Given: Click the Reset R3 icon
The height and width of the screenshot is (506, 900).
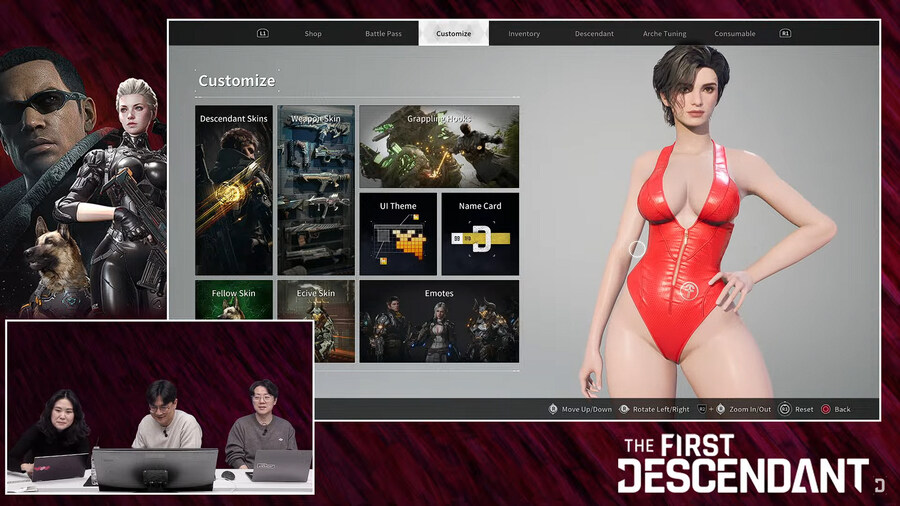Looking at the screenshot, I should point(785,409).
